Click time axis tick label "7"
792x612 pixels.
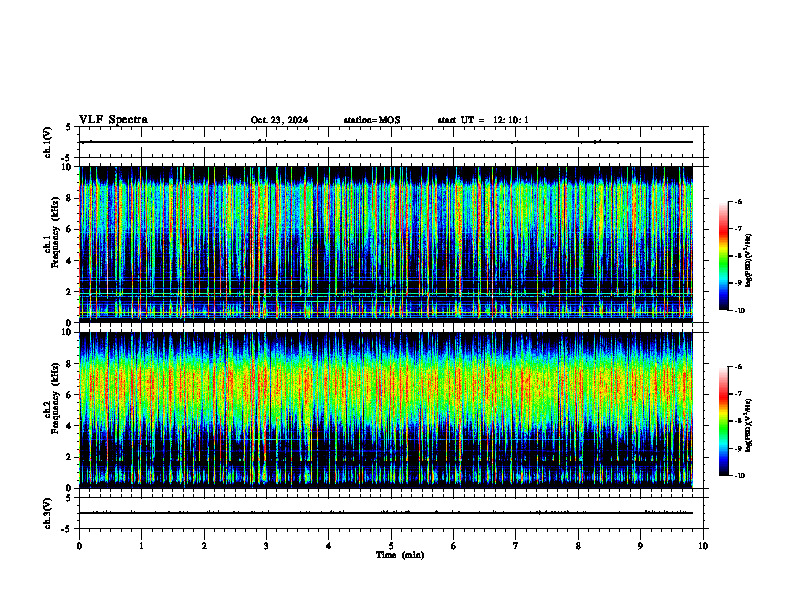[x=516, y=546]
